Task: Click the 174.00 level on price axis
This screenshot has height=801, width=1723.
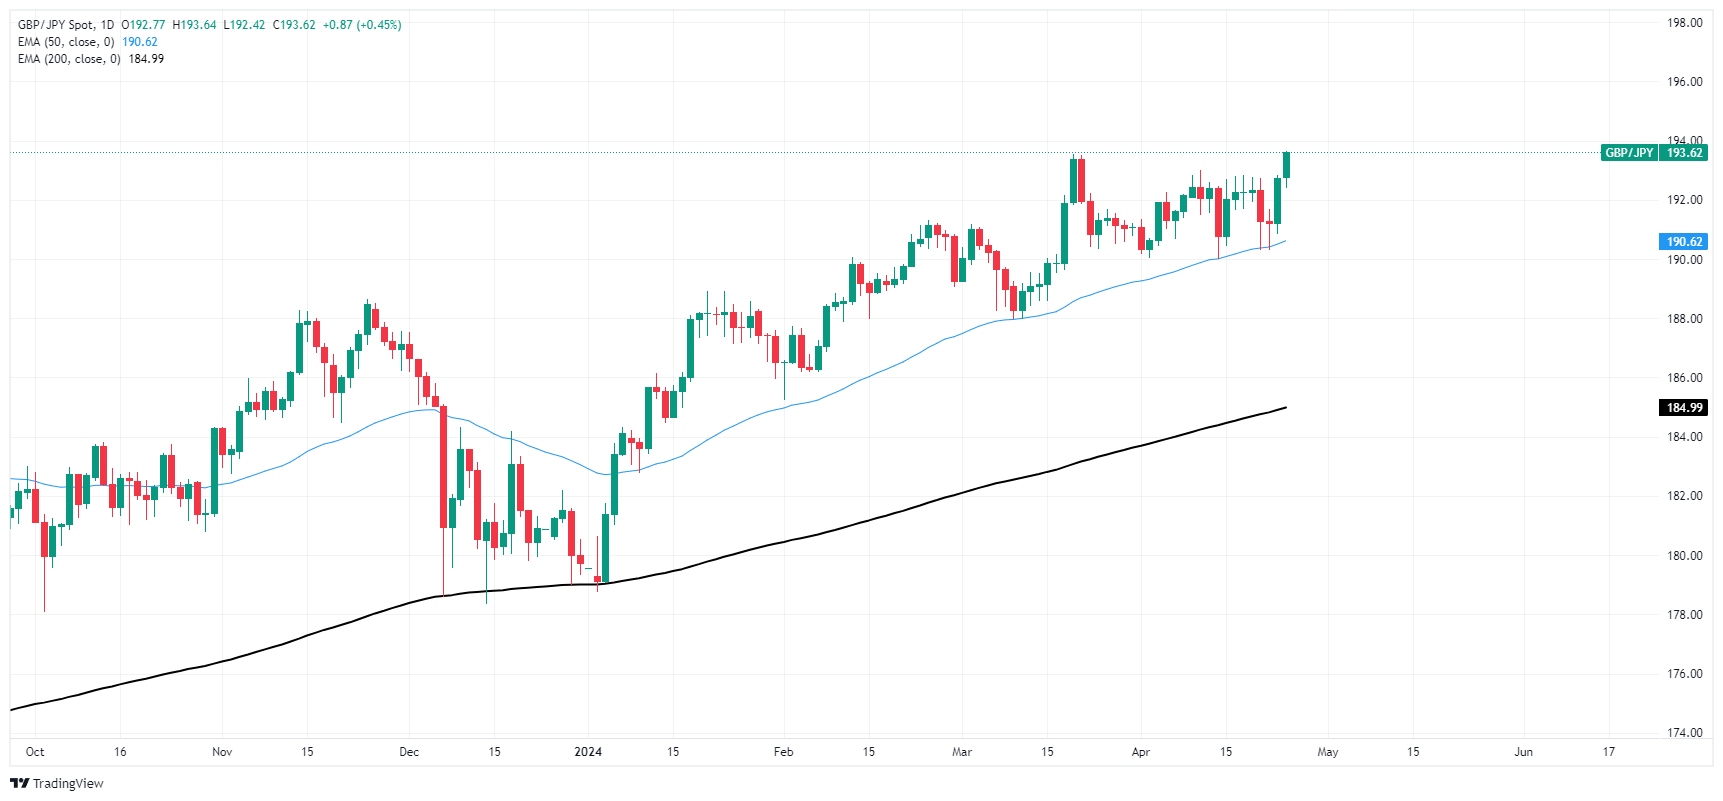Action: click(x=1684, y=733)
